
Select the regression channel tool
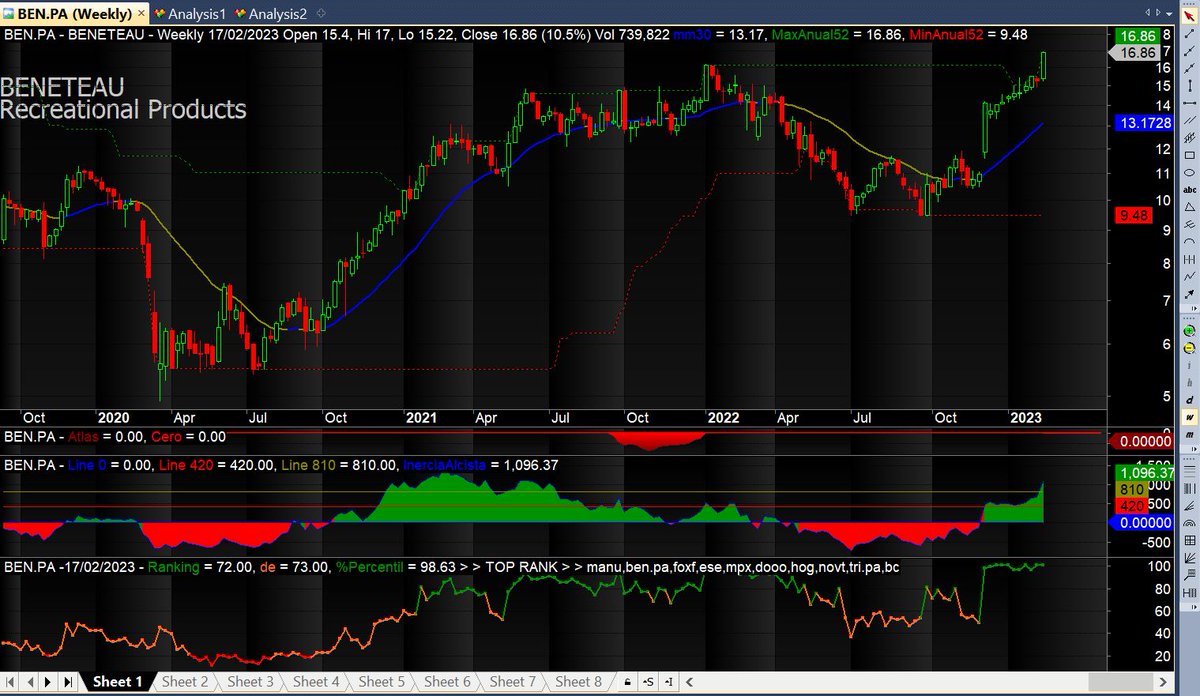tap(1190, 138)
